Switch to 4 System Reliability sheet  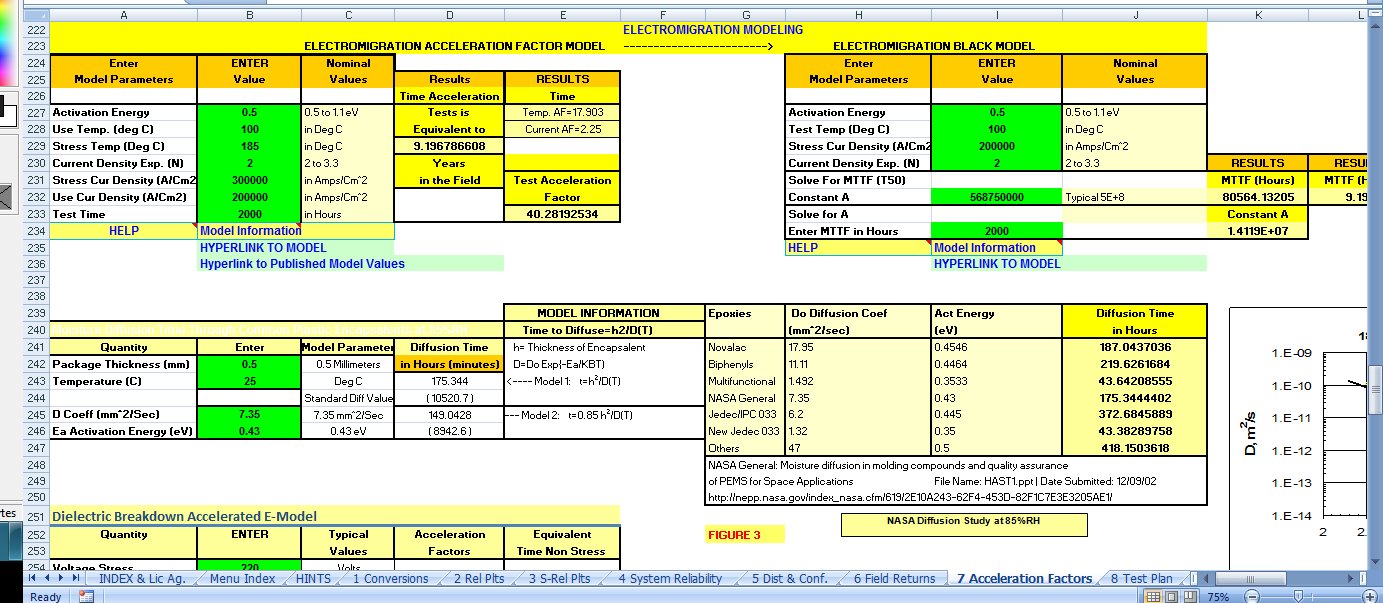pyautogui.click(x=670, y=578)
